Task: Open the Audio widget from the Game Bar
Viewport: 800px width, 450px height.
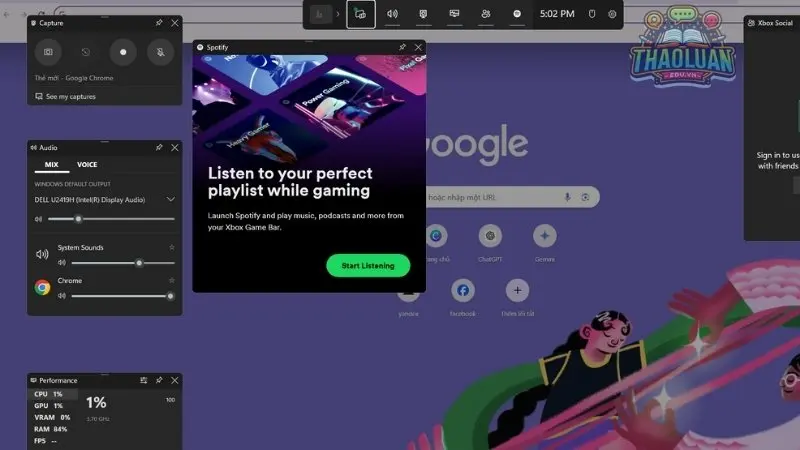Action: [392, 14]
